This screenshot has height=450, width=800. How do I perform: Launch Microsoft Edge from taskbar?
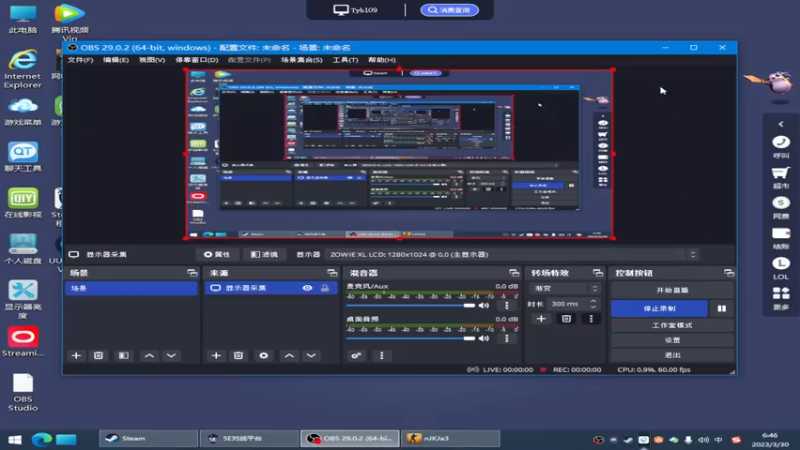point(42,439)
